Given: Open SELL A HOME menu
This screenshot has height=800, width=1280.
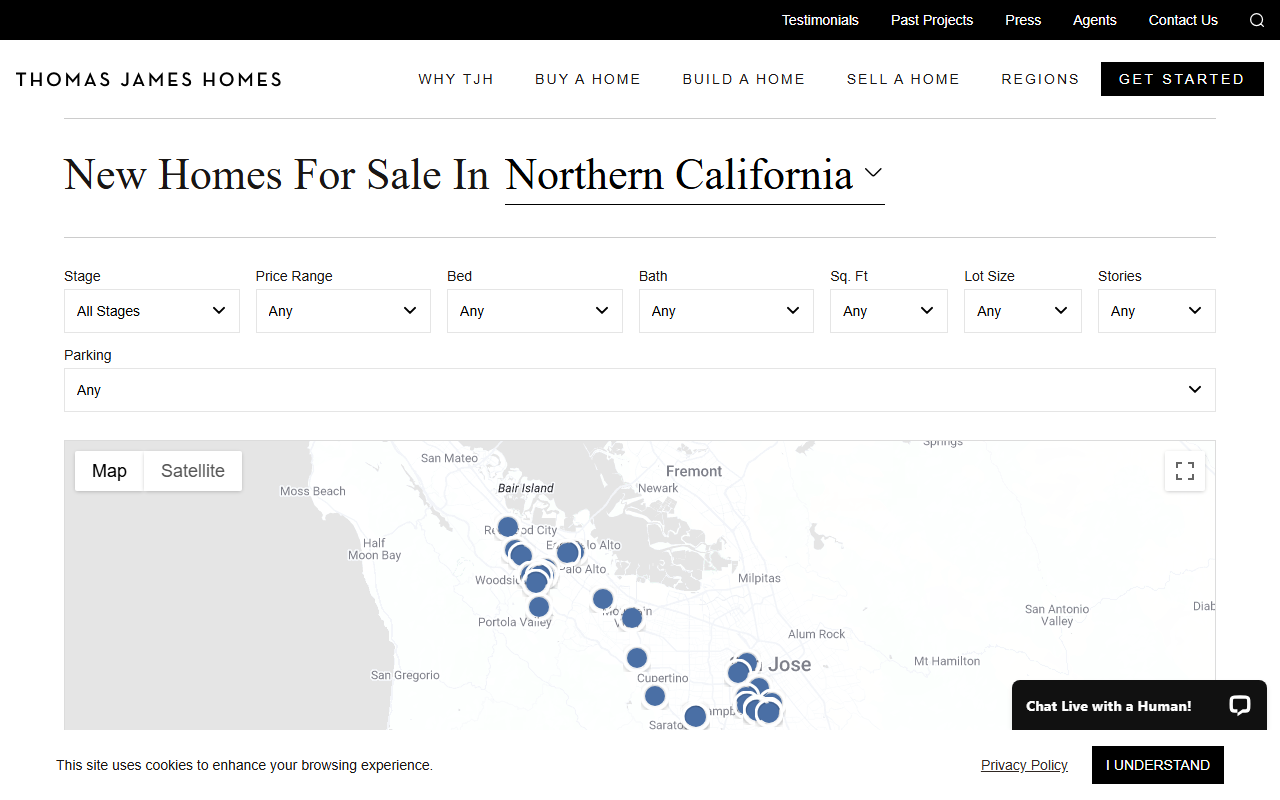Looking at the screenshot, I should [903, 79].
